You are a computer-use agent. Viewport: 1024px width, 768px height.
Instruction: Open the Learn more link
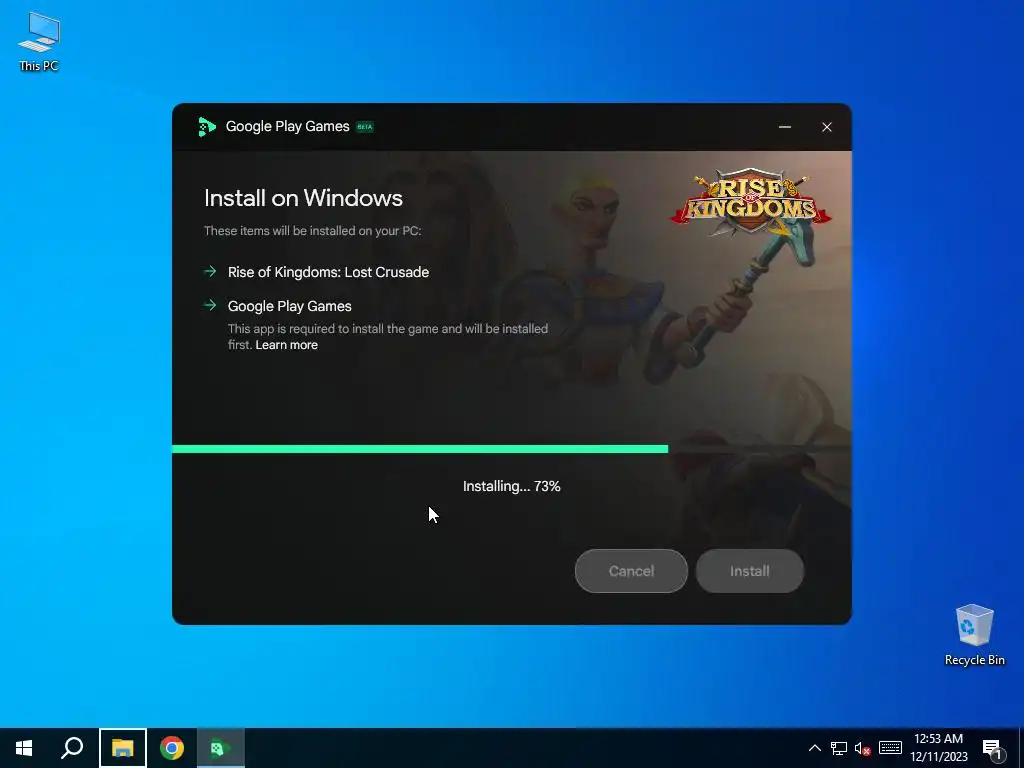point(286,345)
